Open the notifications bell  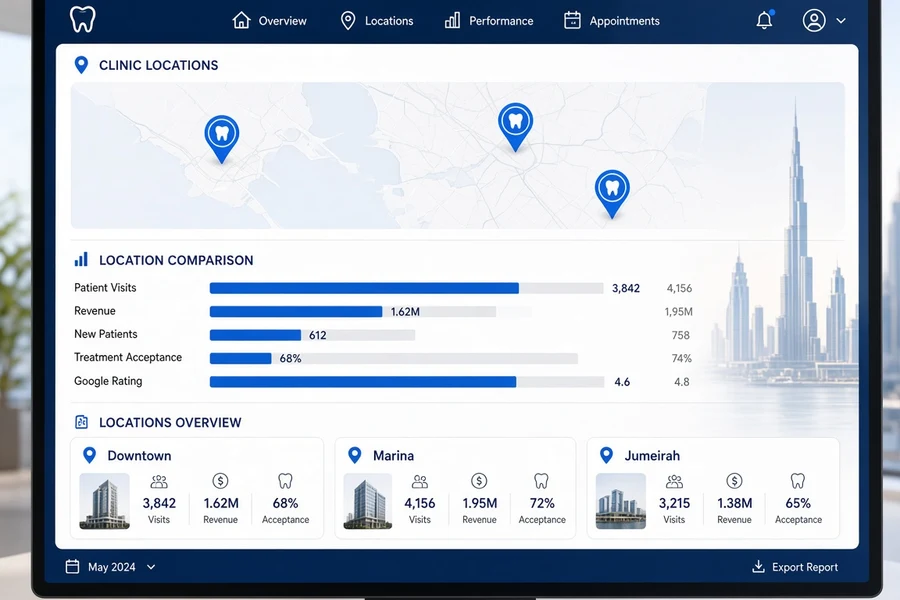pos(764,20)
